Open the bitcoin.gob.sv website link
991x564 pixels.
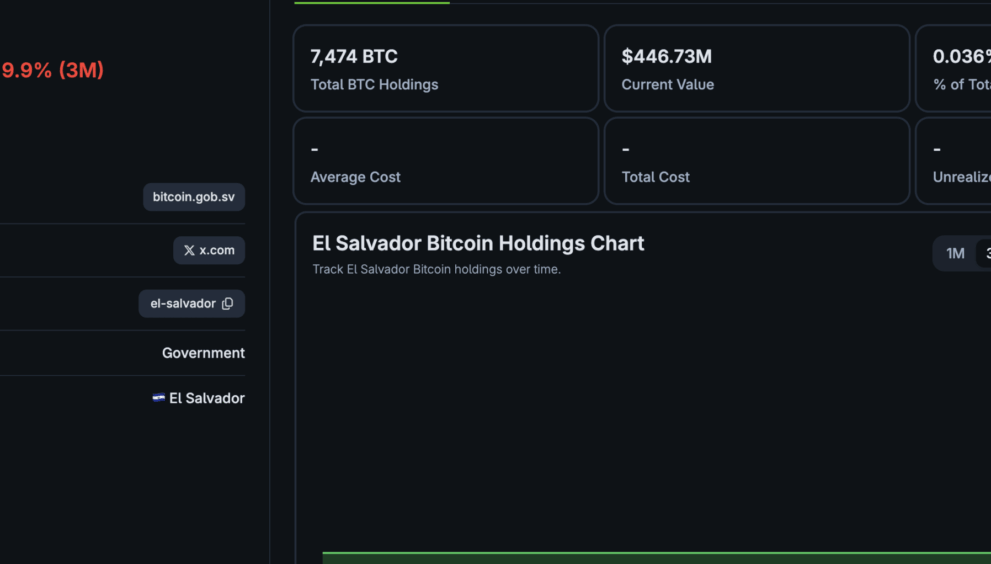(x=194, y=197)
